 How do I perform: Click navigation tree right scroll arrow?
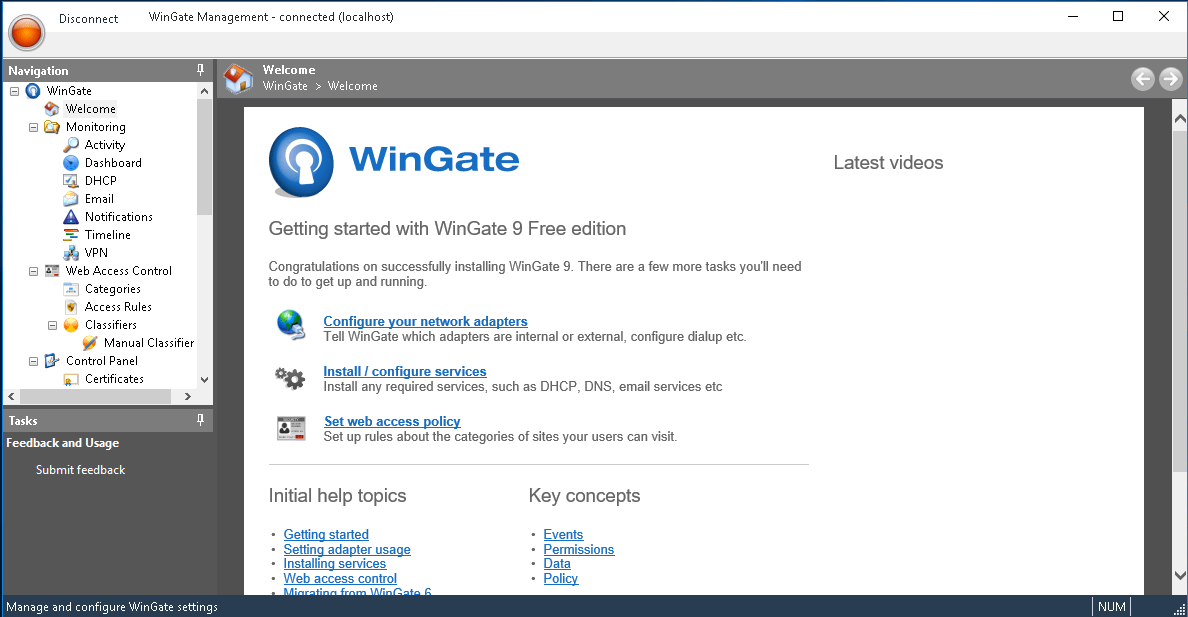(x=188, y=396)
